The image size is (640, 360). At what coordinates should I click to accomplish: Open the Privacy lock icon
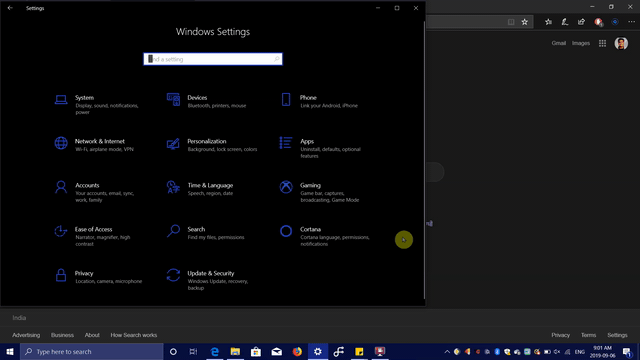pos(61,275)
